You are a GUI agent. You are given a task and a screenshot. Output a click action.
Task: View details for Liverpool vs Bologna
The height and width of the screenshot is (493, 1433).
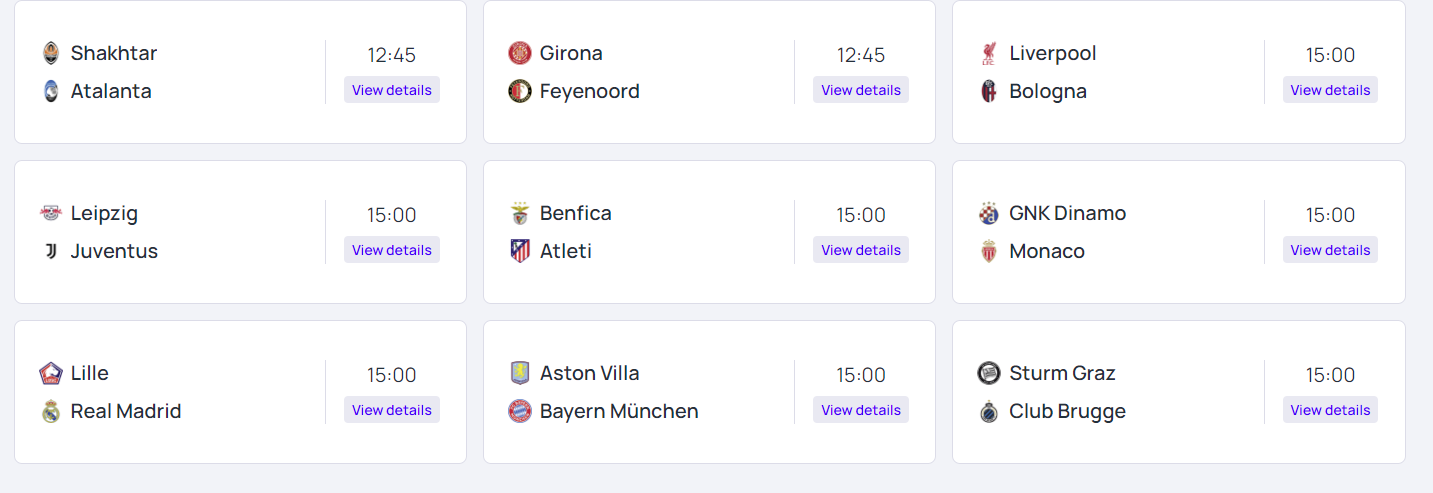tap(1330, 90)
